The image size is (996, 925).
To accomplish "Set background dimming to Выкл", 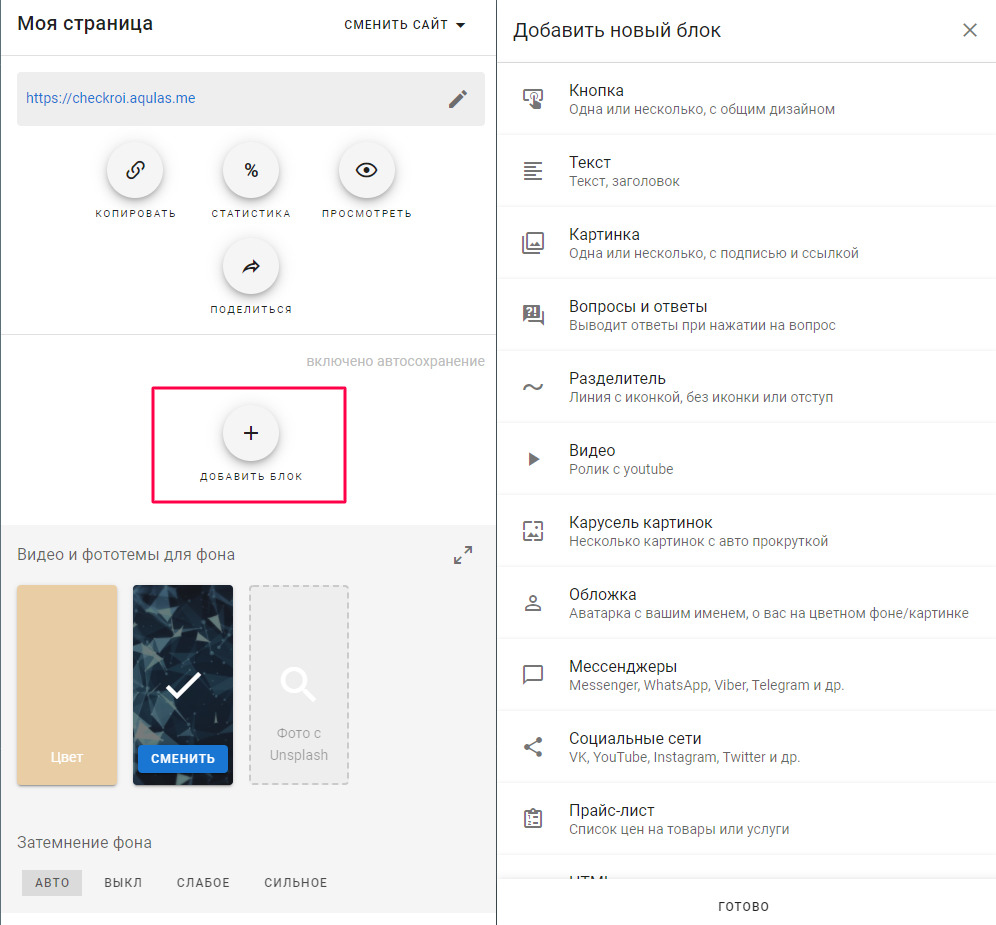I will pyautogui.click(x=123, y=882).
